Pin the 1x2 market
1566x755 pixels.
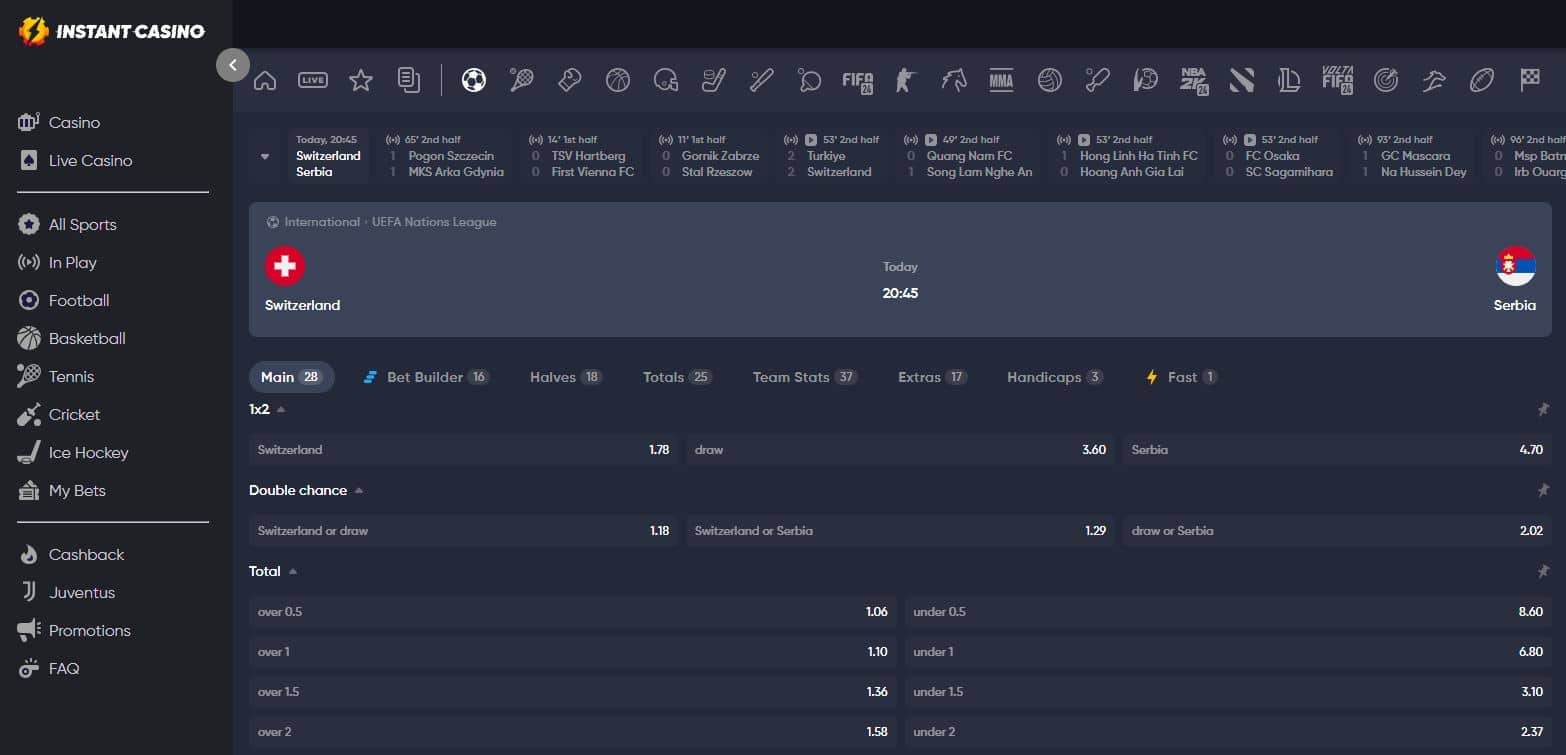pos(1543,410)
